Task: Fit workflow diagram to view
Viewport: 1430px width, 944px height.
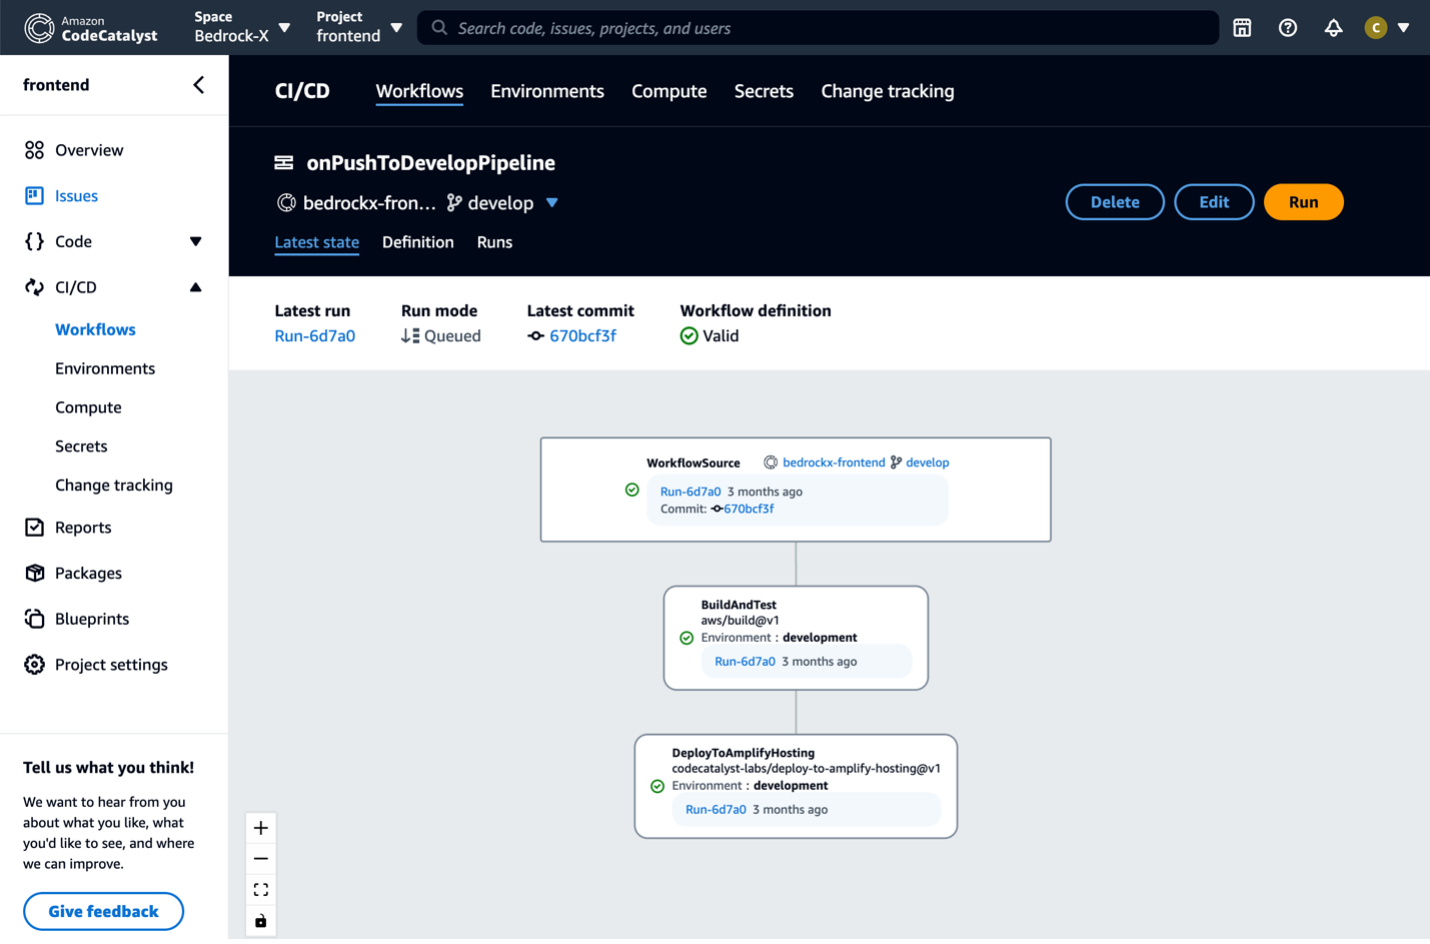Action: tap(261, 890)
